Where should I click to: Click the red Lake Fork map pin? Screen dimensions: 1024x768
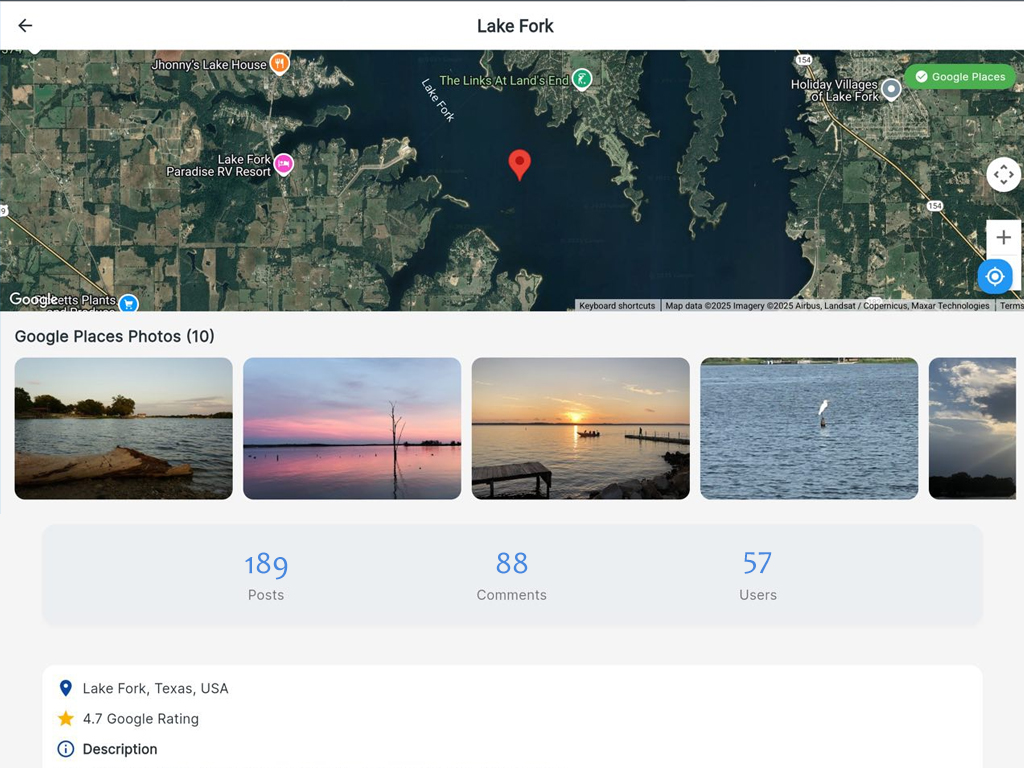[x=519, y=165]
